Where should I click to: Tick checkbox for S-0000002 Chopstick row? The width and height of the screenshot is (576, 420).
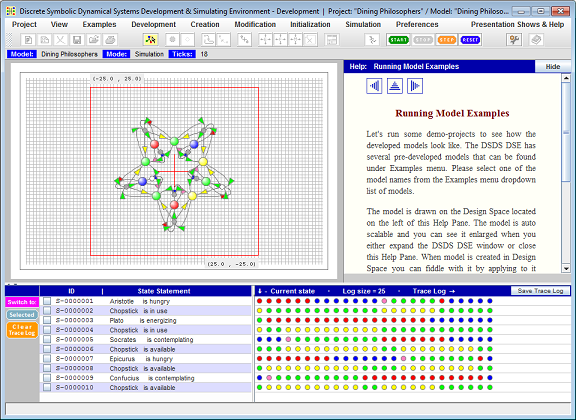47,310
